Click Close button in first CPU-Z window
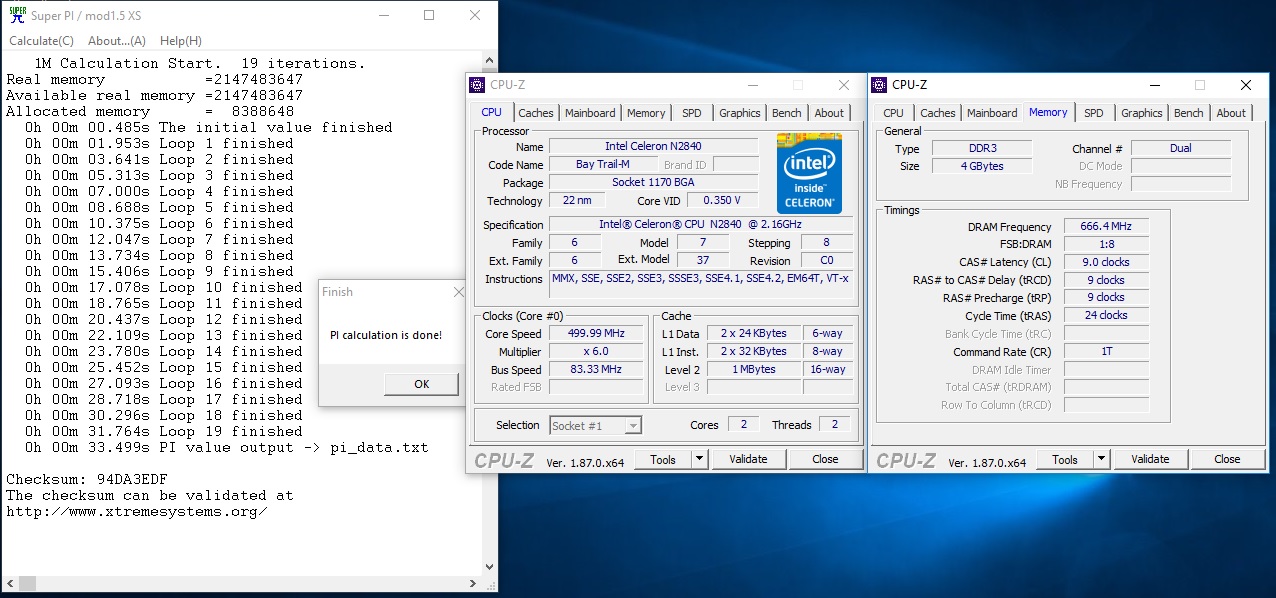Image resolution: width=1276 pixels, height=598 pixels. [825, 459]
